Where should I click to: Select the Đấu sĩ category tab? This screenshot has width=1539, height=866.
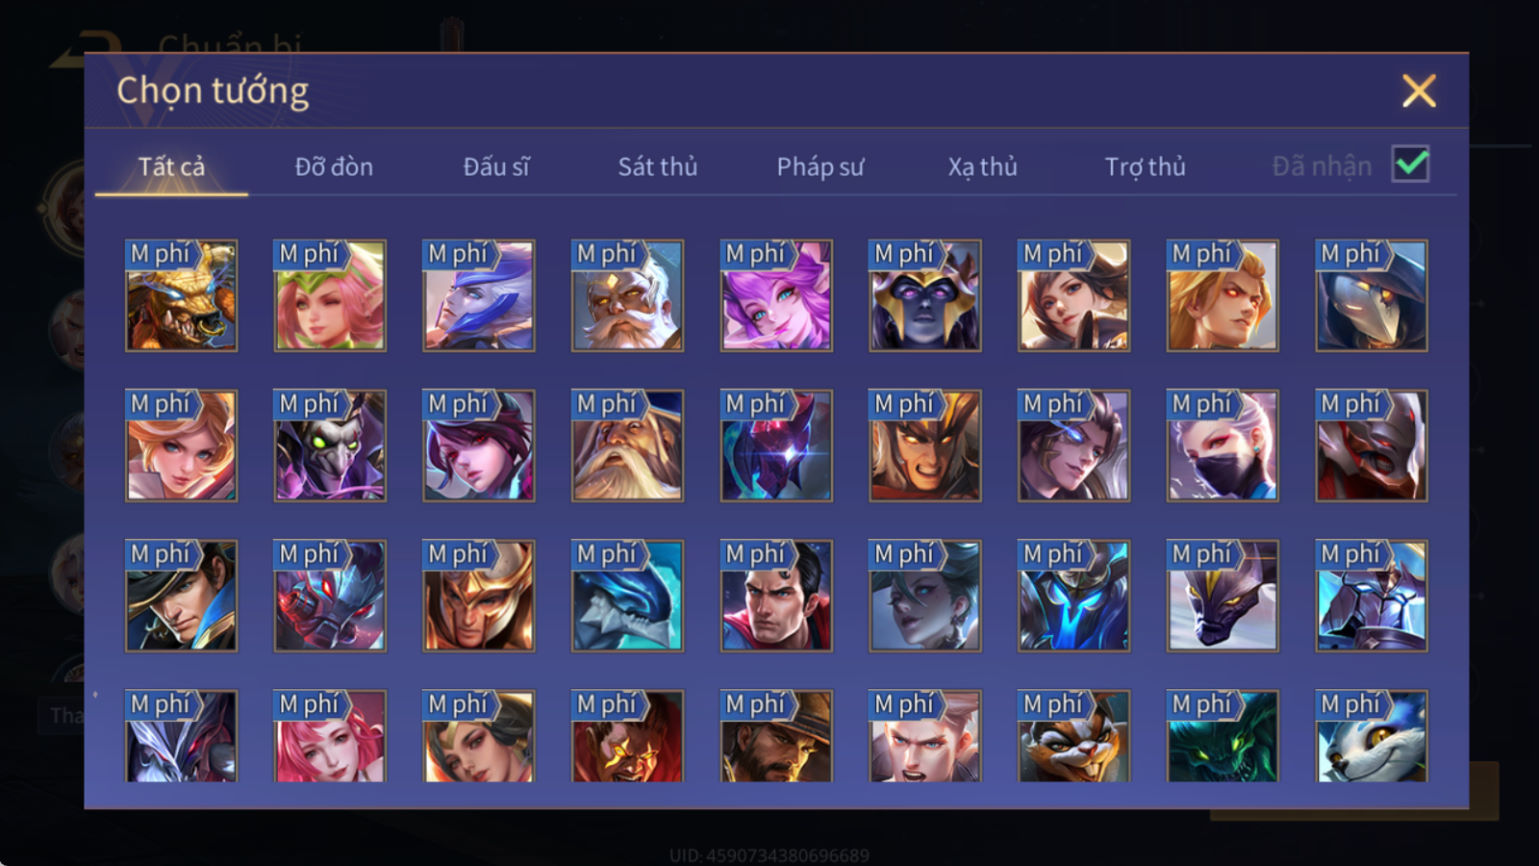pyautogui.click(x=496, y=167)
